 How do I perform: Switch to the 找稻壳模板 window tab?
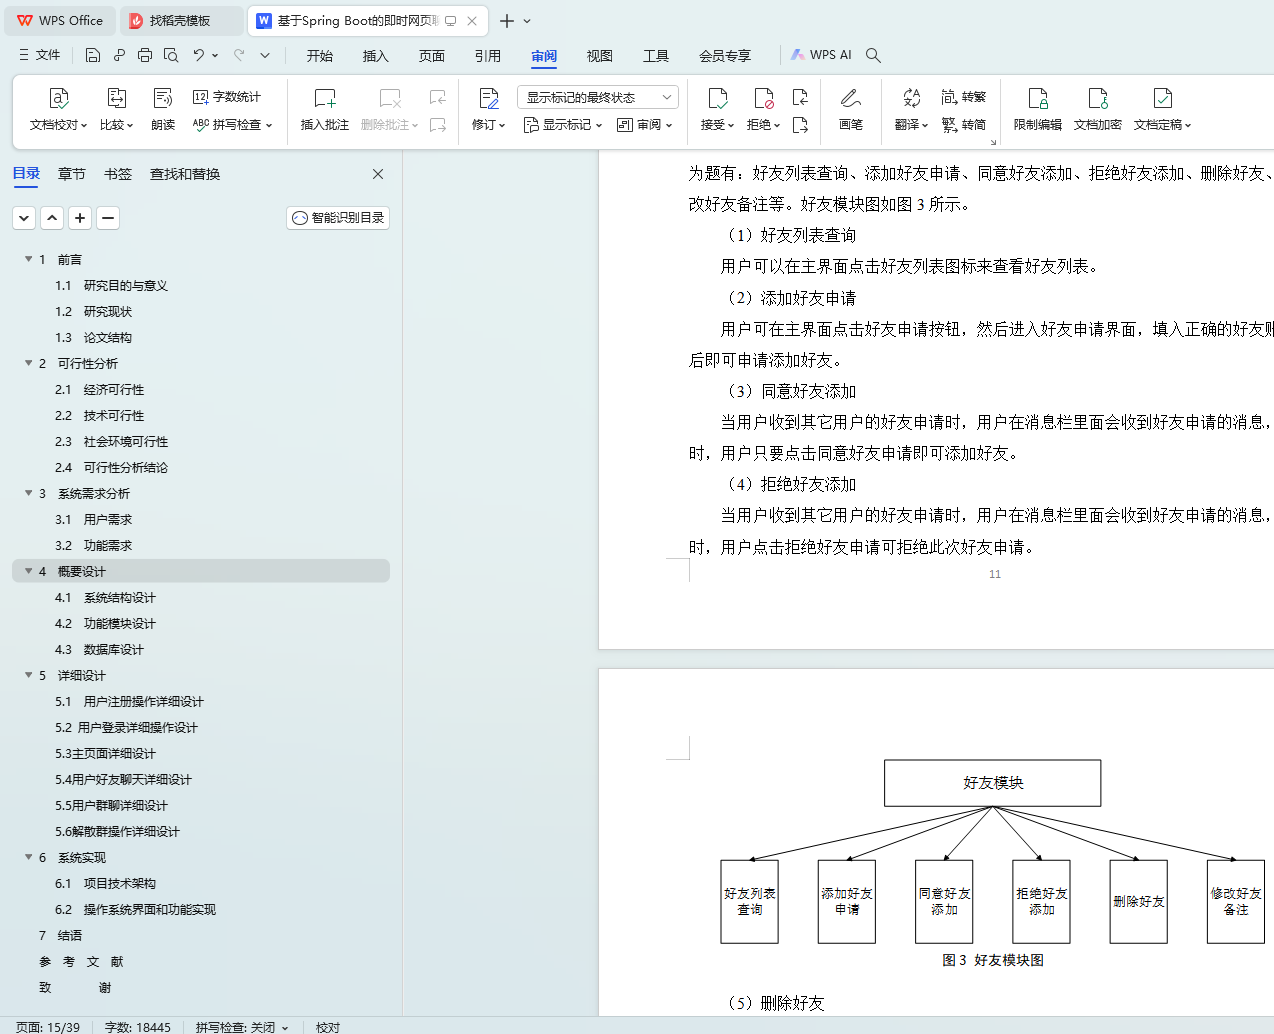180,20
